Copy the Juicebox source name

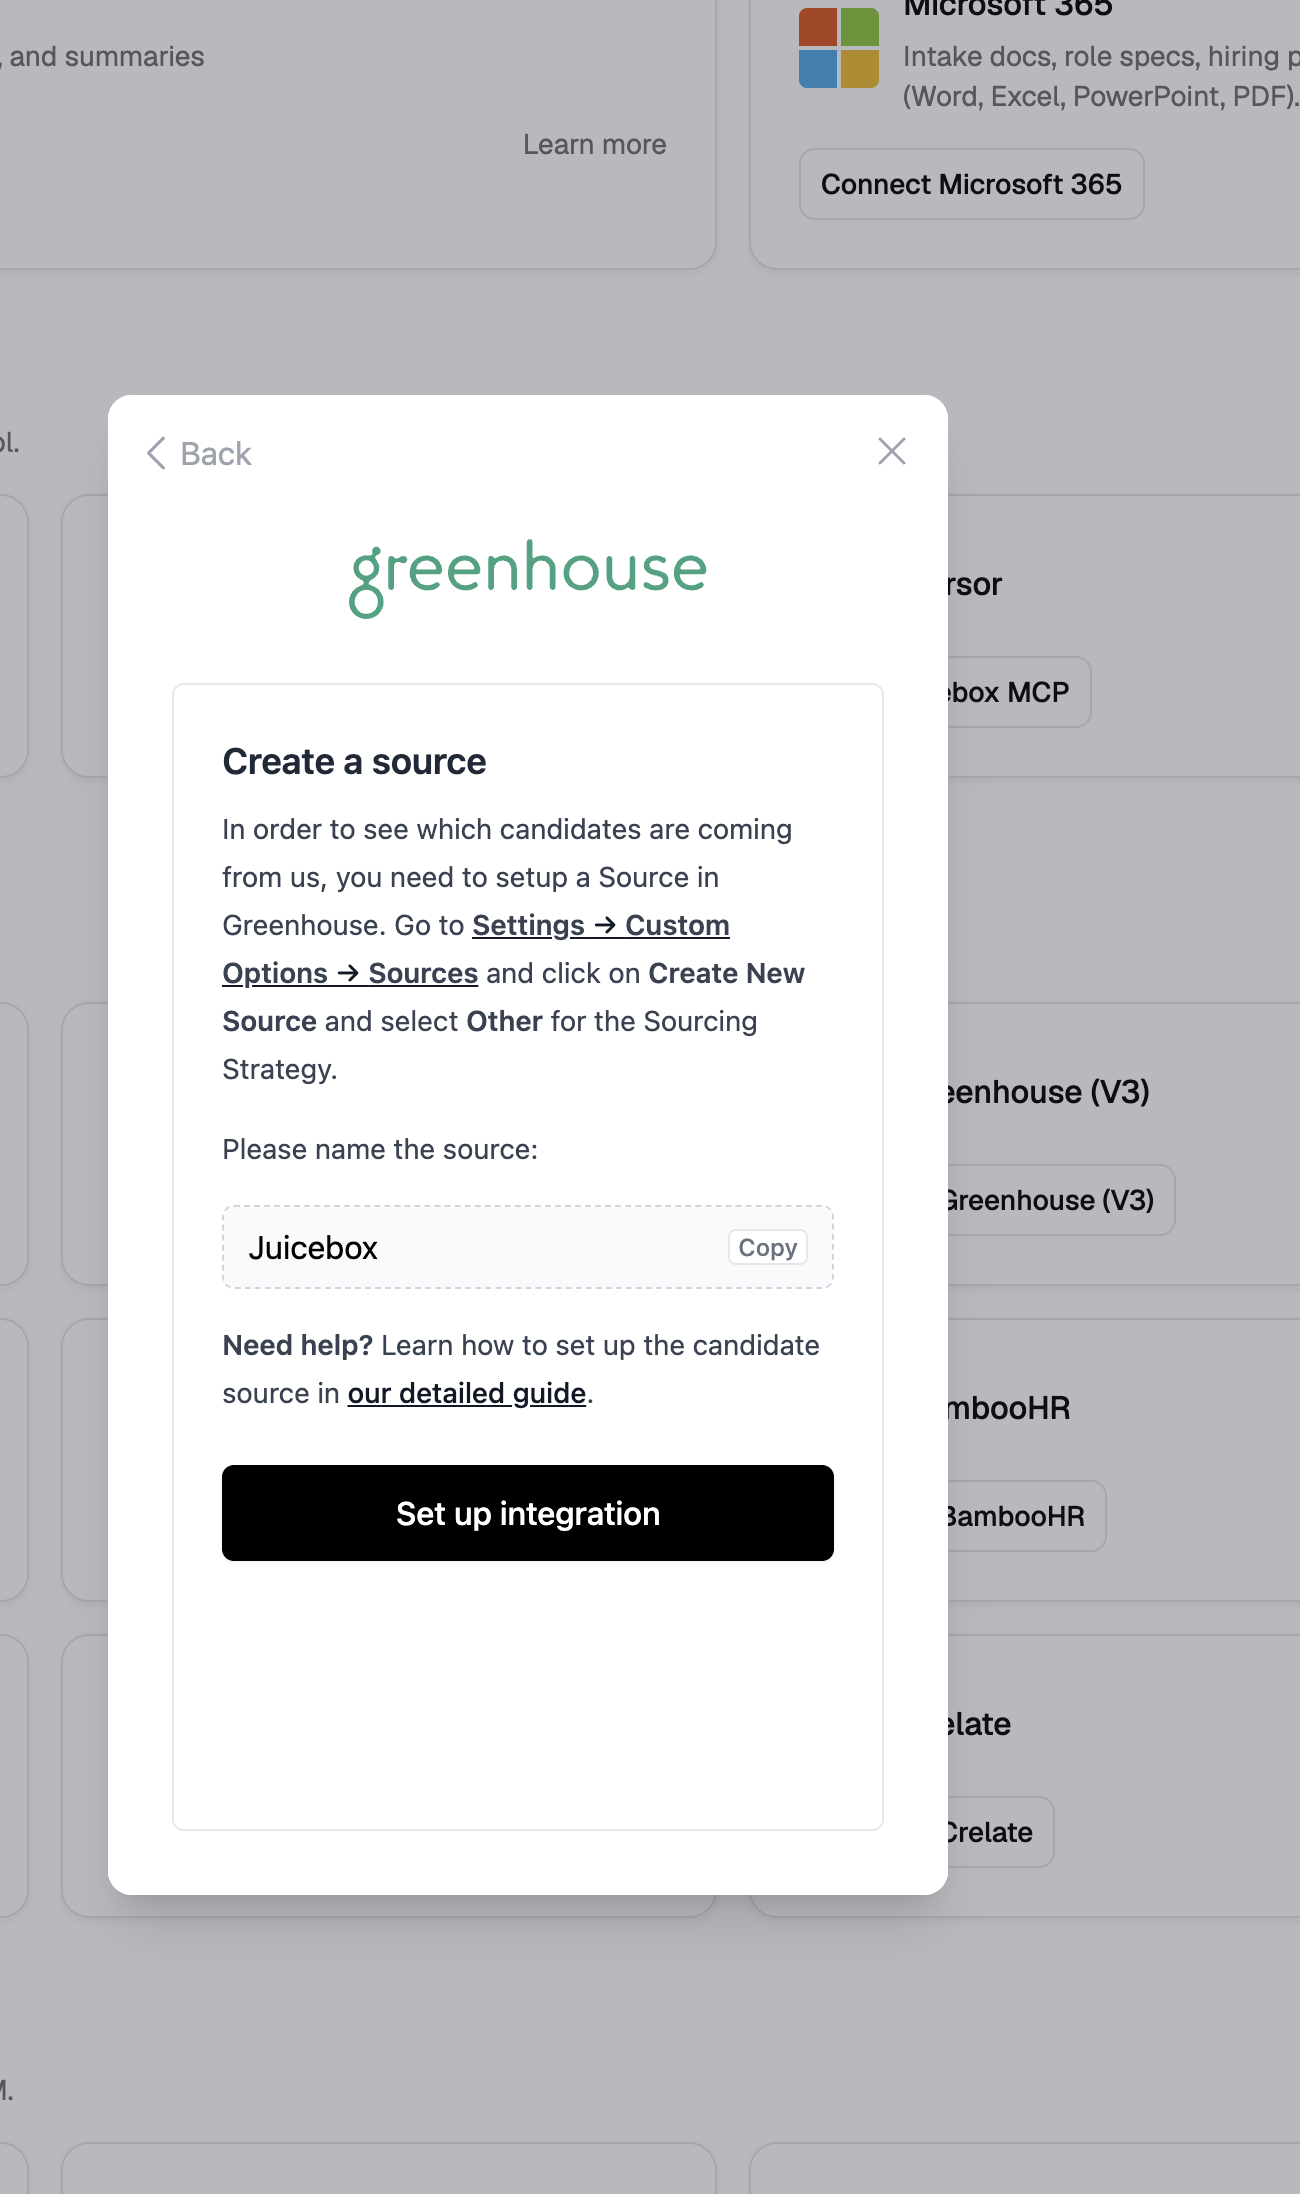[767, 1247]
